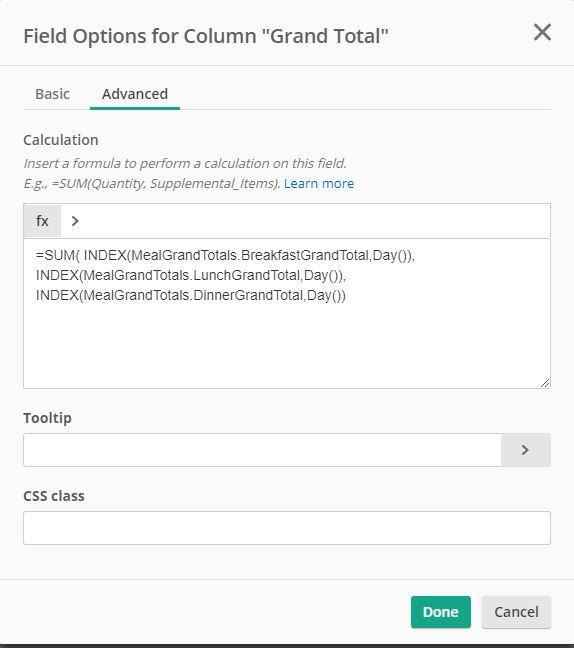Focus the CSS class input field
This screenshot has height=648, width=574.
287,528
